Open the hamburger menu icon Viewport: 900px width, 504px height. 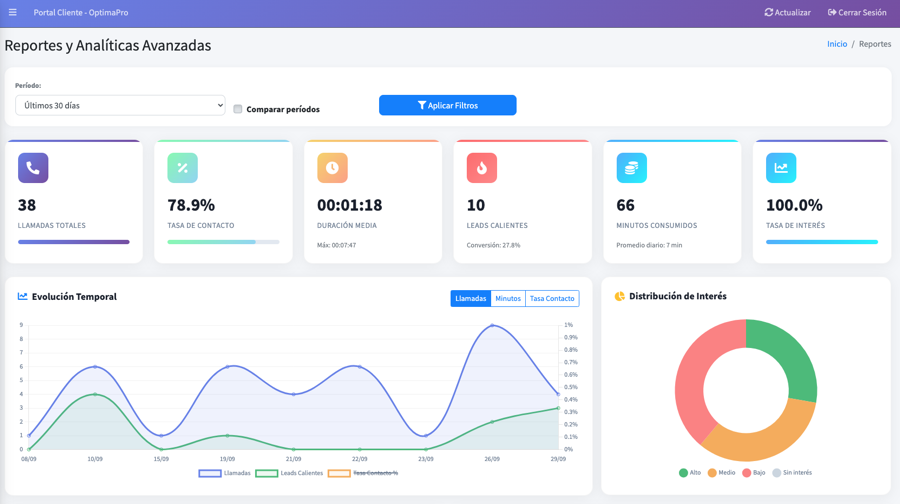[x=13, y=13]
